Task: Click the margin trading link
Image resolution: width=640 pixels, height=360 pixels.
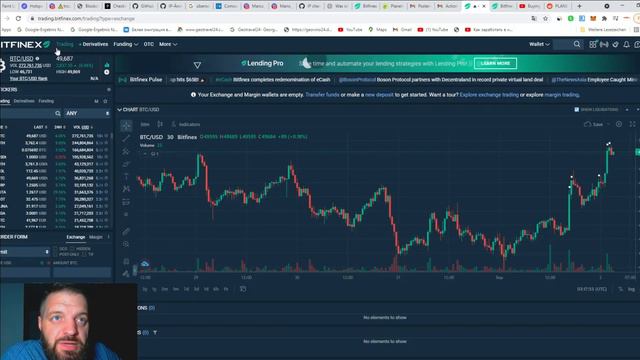Action: (x=562, y=95)
